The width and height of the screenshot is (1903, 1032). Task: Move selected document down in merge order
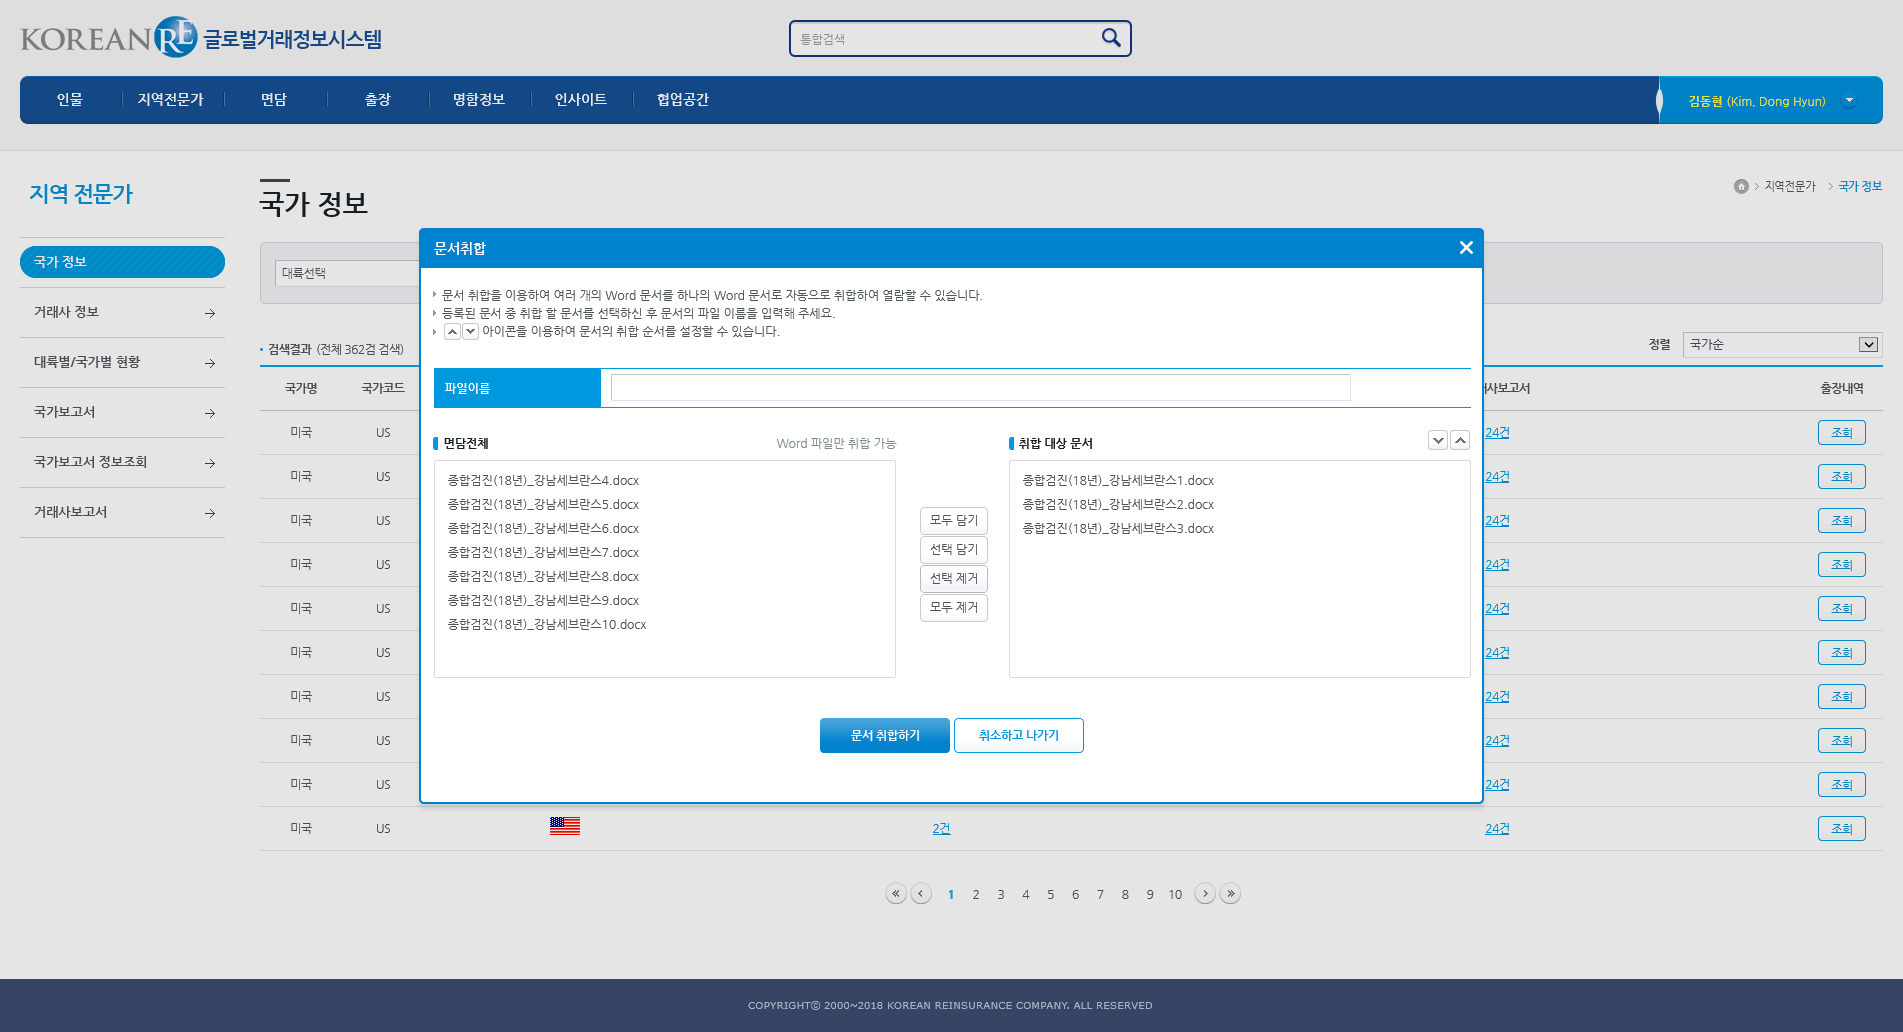(1438, 440)
